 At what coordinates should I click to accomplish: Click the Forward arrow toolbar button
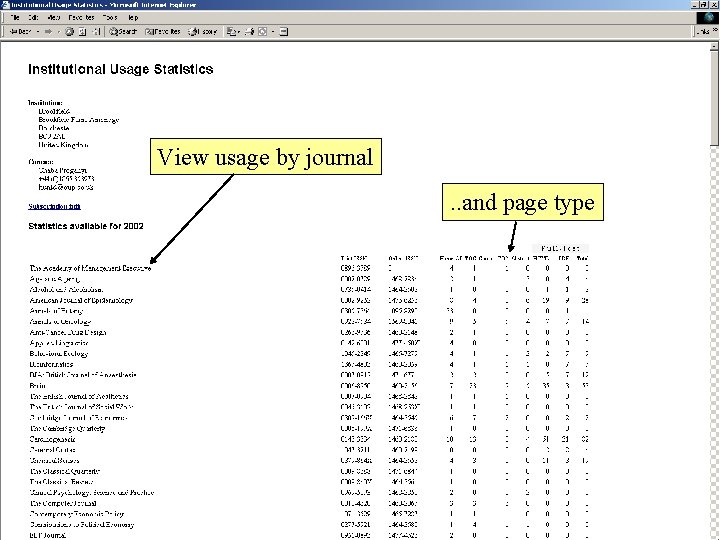pyautogui.click(x=48, y=32)
